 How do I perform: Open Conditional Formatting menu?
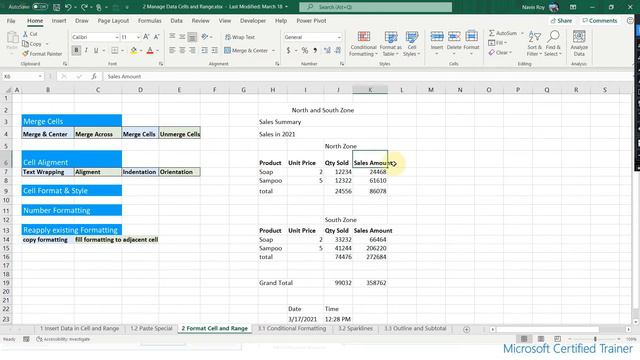point(363,44)
